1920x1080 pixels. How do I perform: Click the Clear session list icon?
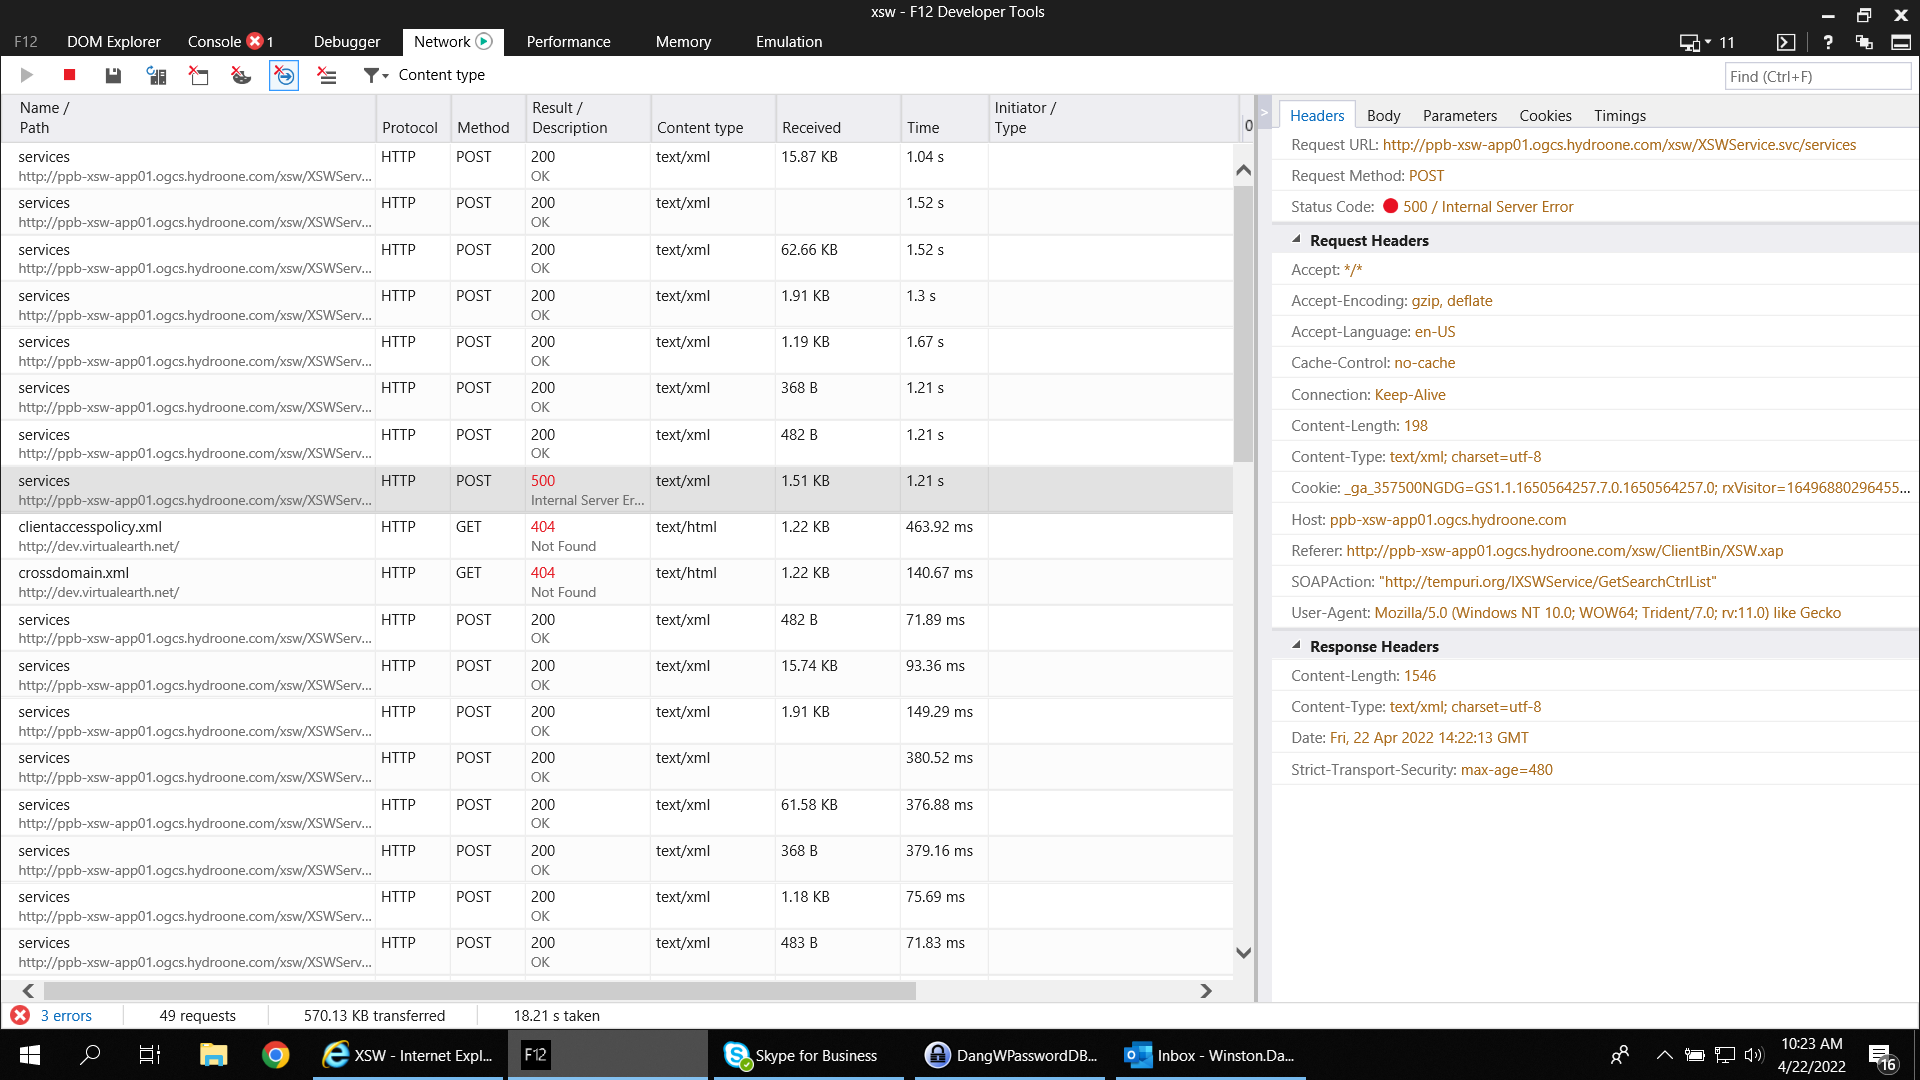[327, 75]
